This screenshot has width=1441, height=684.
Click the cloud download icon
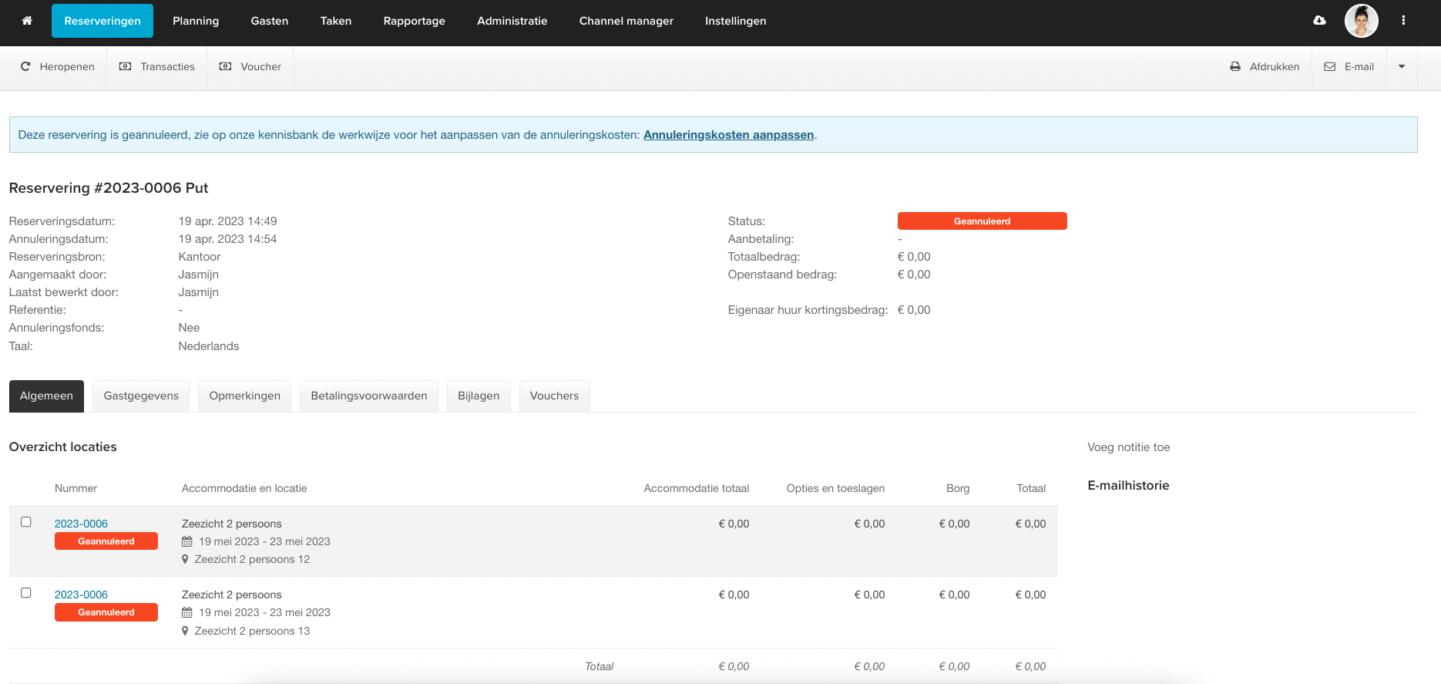click(x=1319, y=21)
